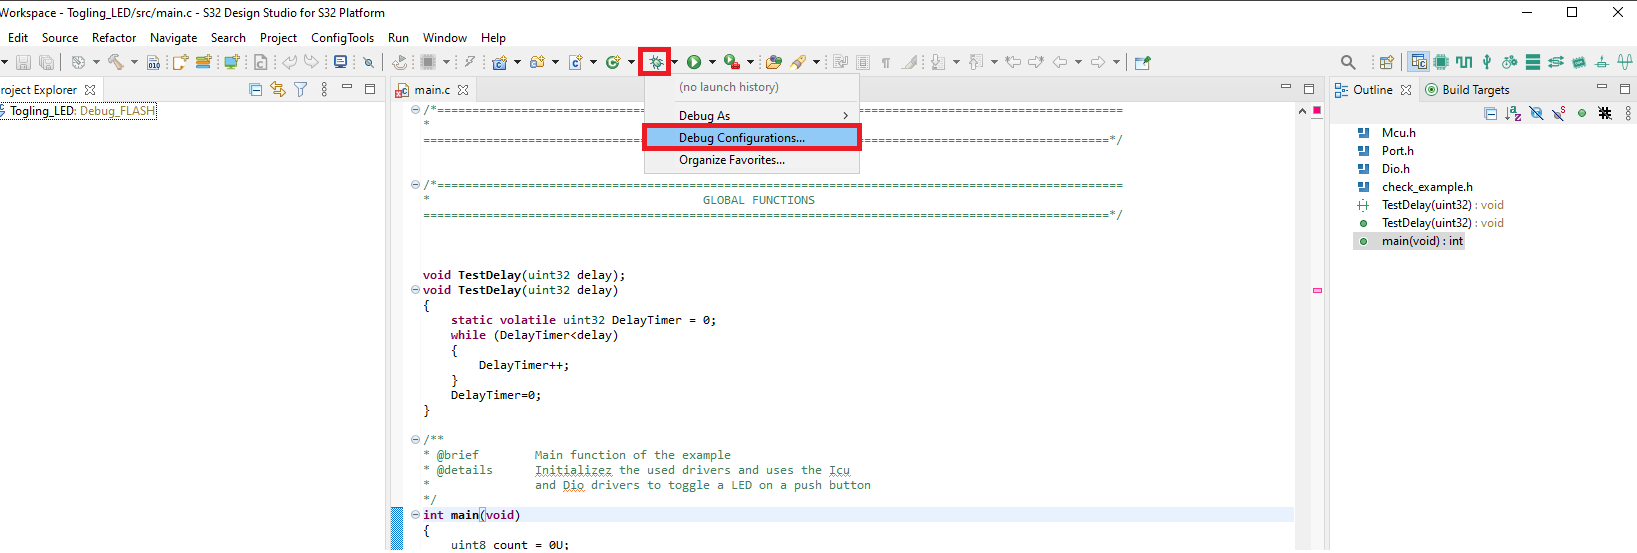The height and width of the screenshot is (553, 1637).
Task: Toggle Link with Editor in Project Explorer
Action: [x=278, y=89]
